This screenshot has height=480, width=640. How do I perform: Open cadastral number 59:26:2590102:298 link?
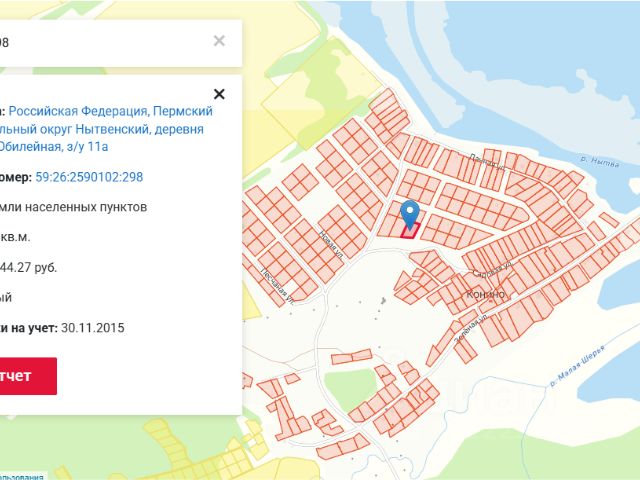[89, 177]
